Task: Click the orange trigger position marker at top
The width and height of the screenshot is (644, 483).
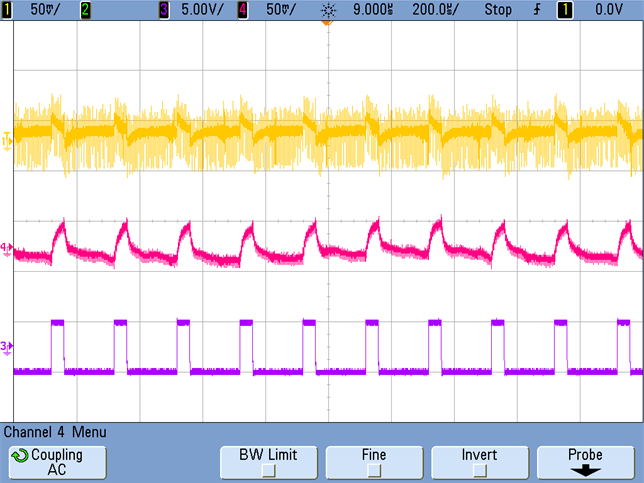Action: point(325,22)
